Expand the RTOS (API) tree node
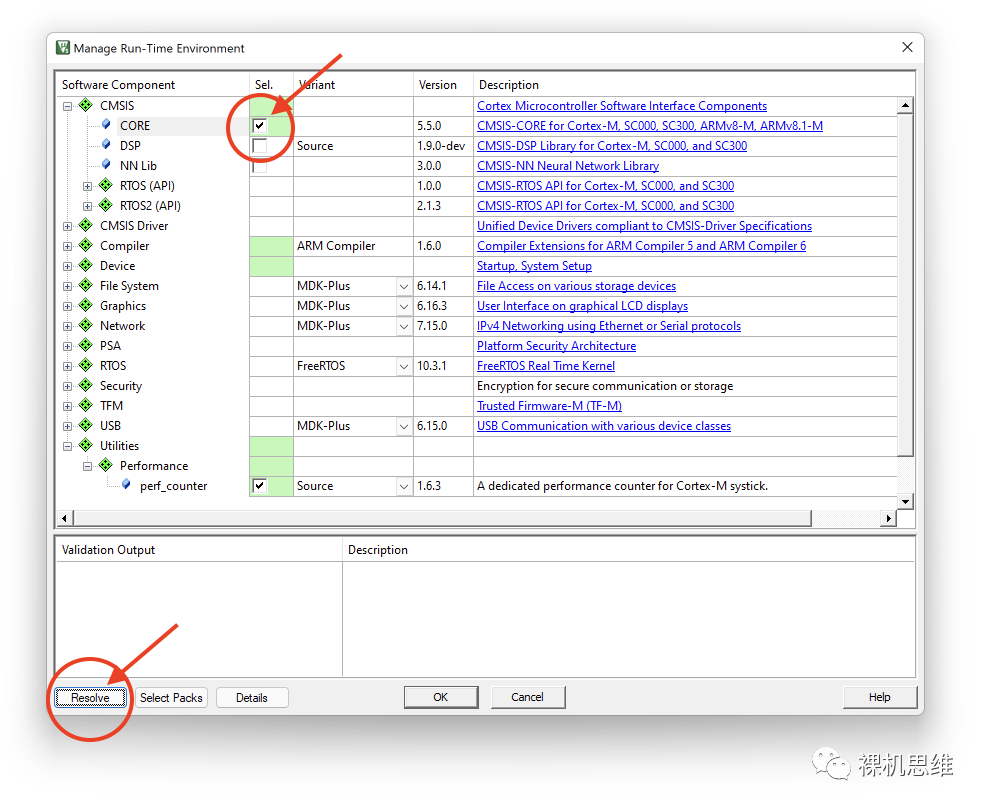The image size is (985, 808). [x=87, y=186]
